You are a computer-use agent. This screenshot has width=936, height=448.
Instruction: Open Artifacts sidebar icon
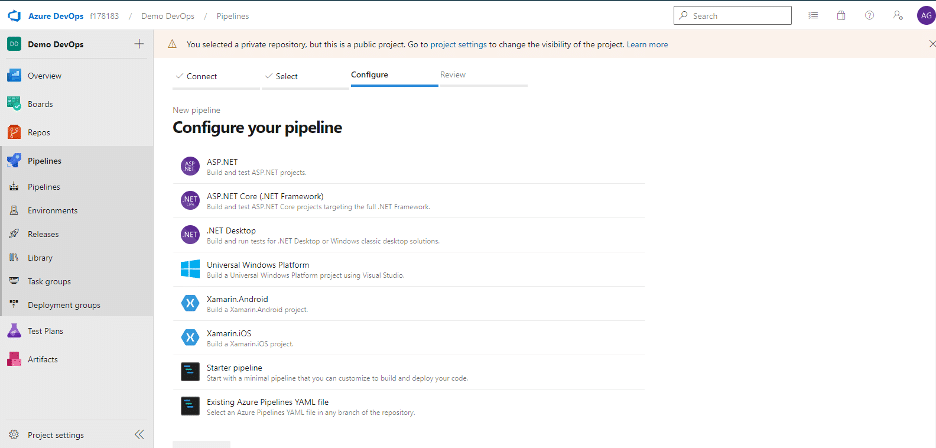coord(14,359)
